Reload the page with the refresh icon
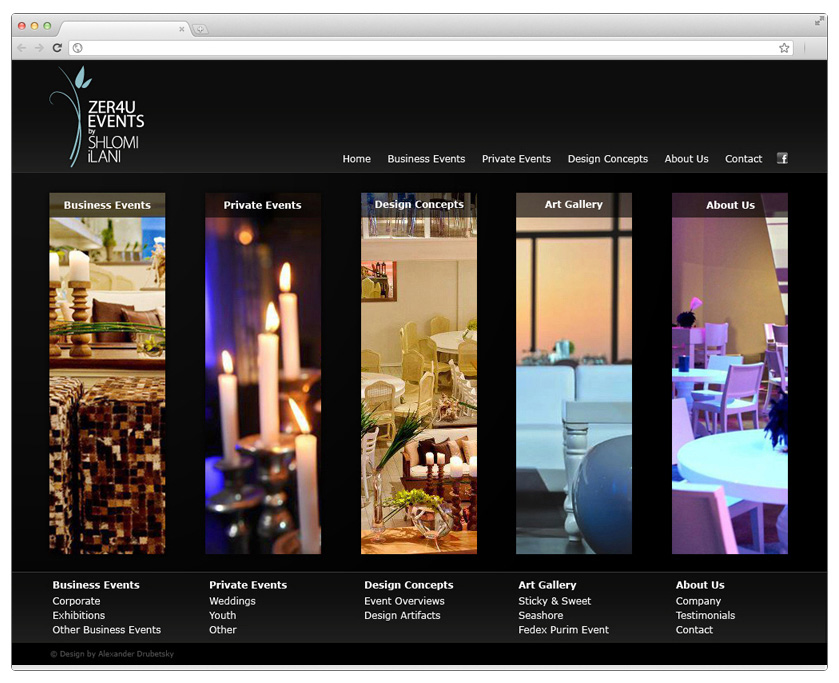 click(57, 47)
